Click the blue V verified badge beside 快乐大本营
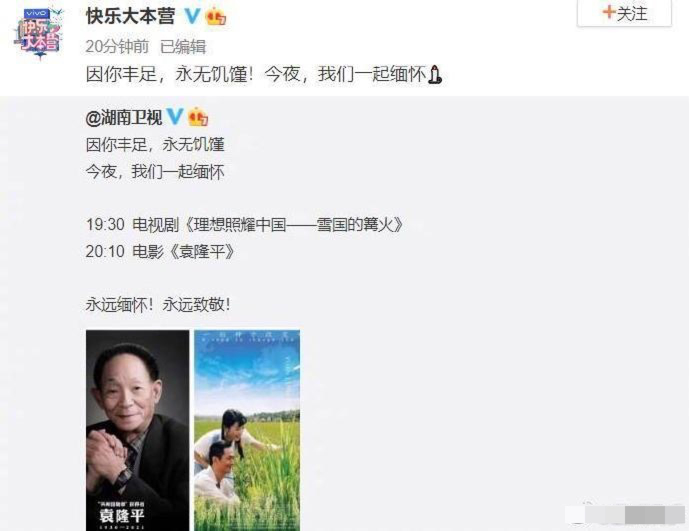This screenshot has height=531, width=690. coord(192,16)
